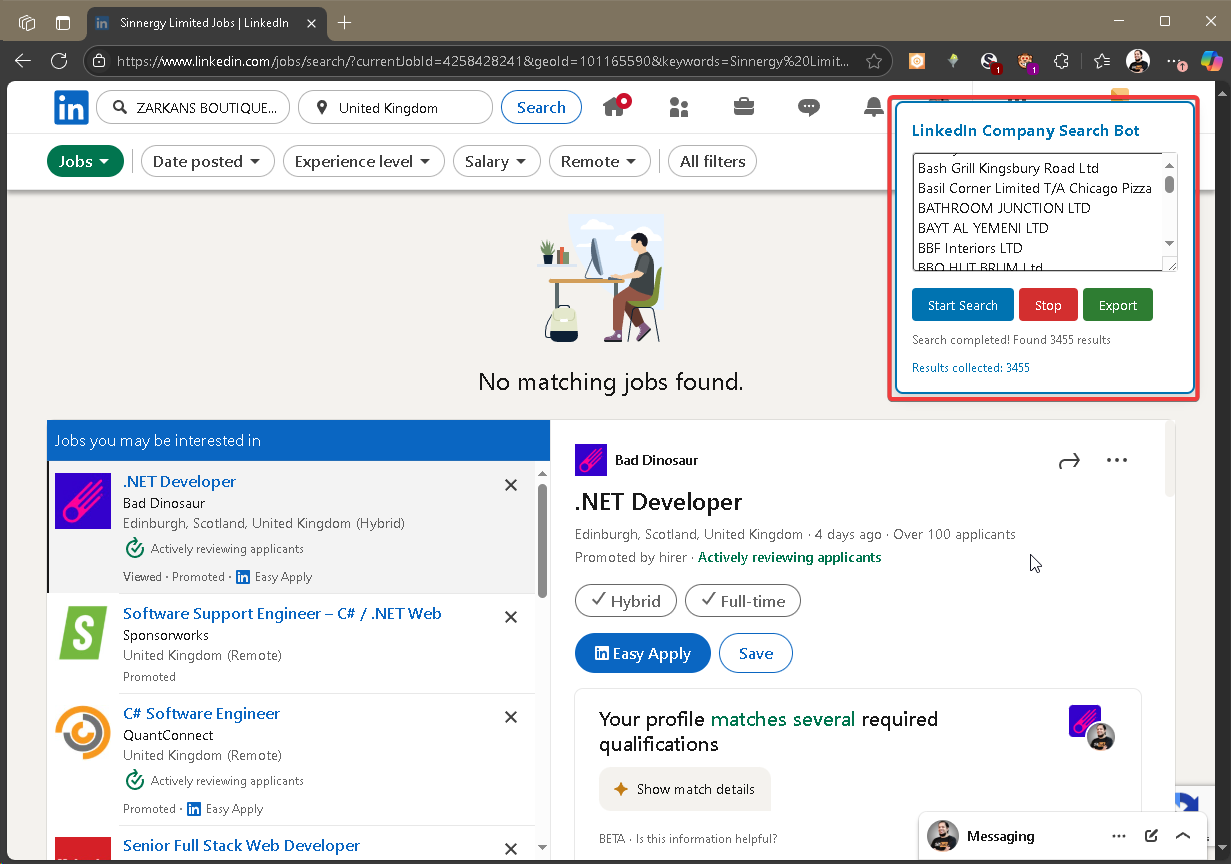Open more options for the .NET Developer job detail
Viewport: 1231px width, 864px height.
click(x=1117, y=460)
